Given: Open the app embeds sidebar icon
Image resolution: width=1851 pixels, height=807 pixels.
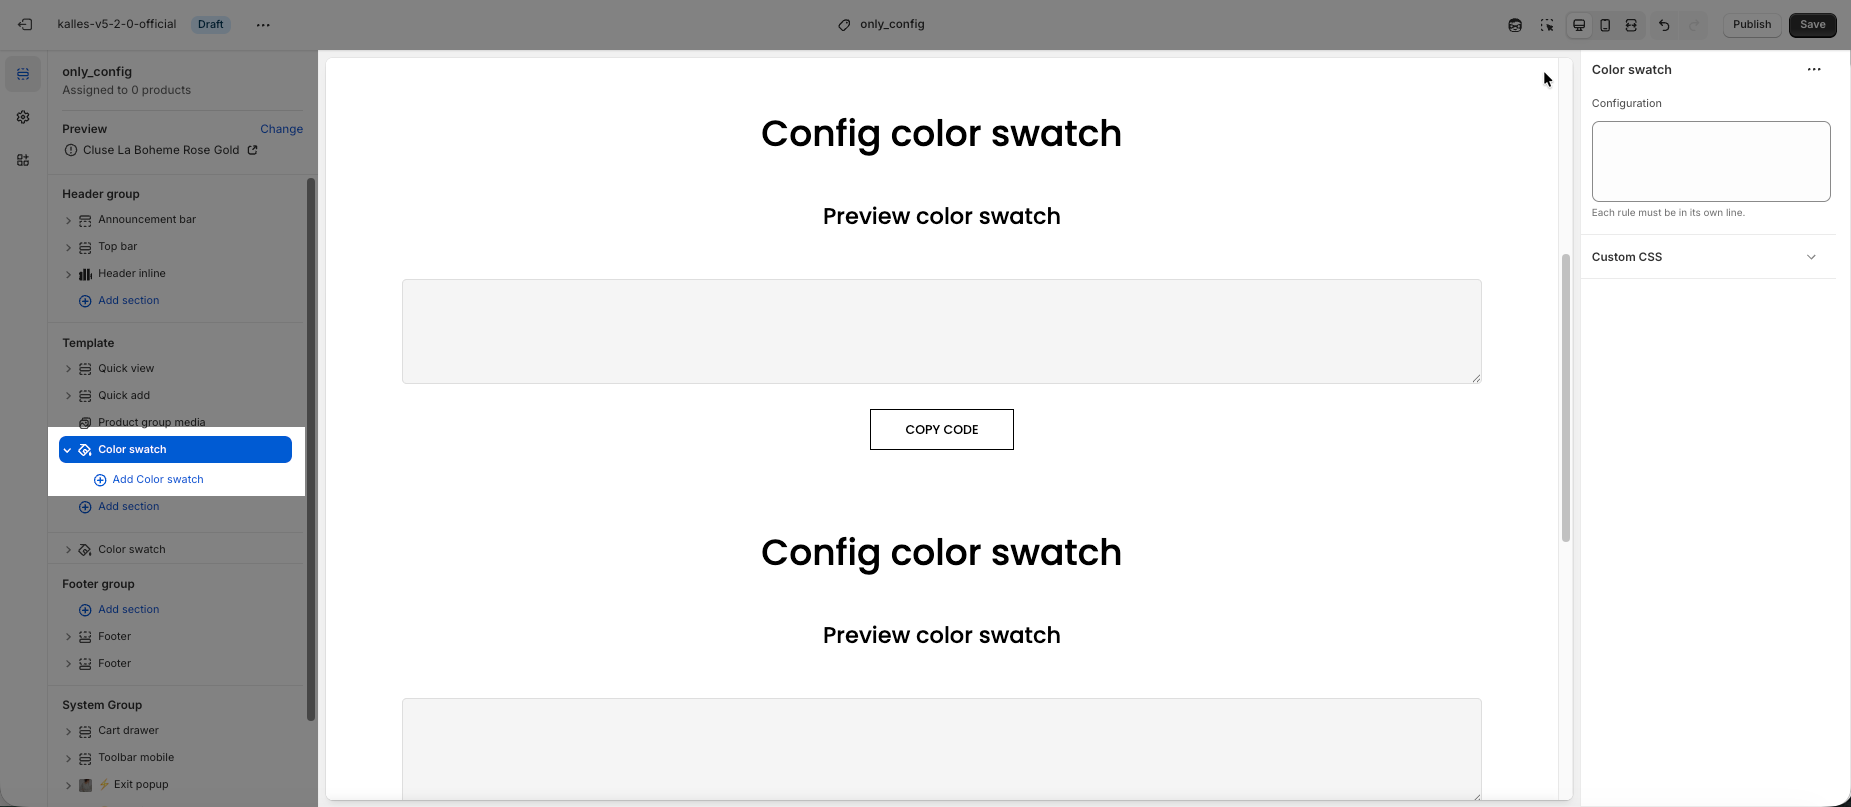Looking at the screenshot, I should tap(23, 160).
